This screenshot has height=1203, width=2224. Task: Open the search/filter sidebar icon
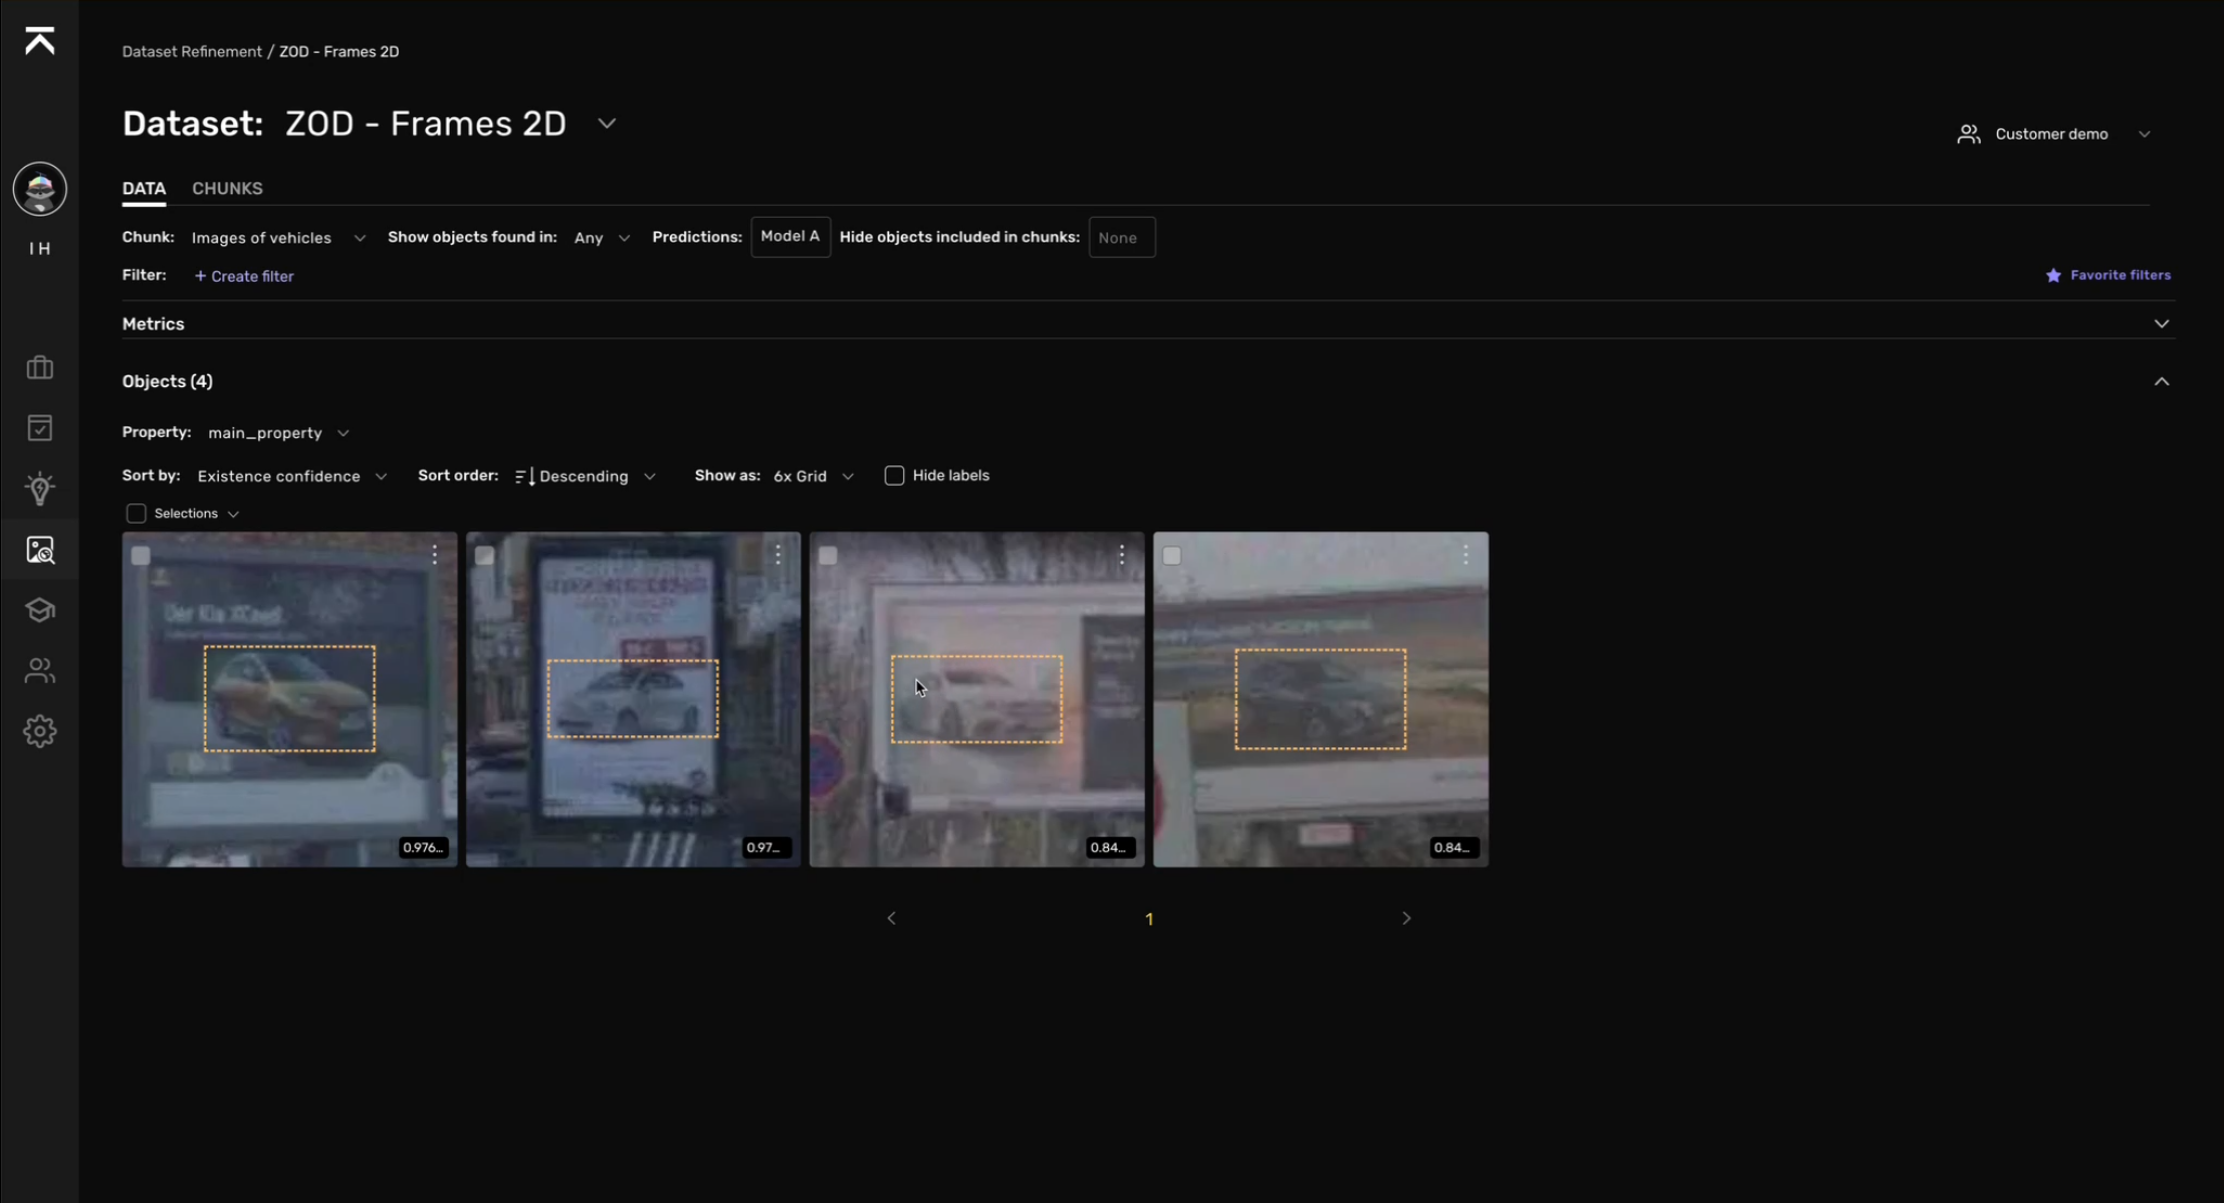tap(40, 550)
